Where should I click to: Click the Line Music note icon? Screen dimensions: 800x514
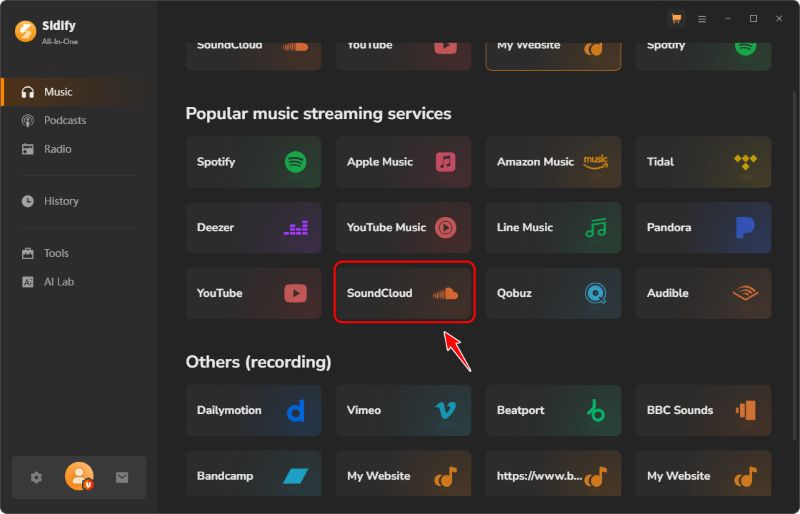click(x=596, y=228)
